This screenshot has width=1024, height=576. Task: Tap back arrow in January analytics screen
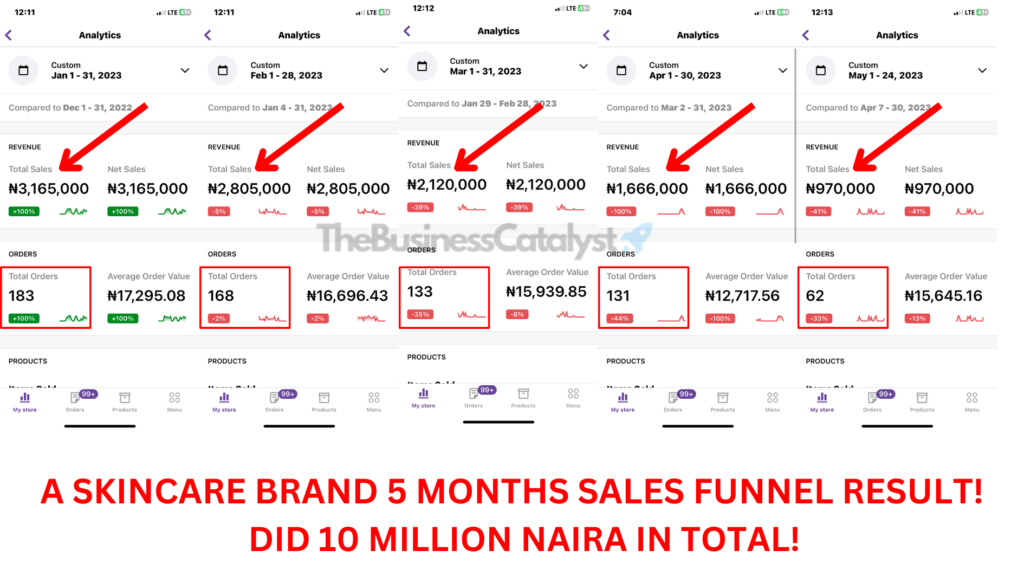[8, 35]
